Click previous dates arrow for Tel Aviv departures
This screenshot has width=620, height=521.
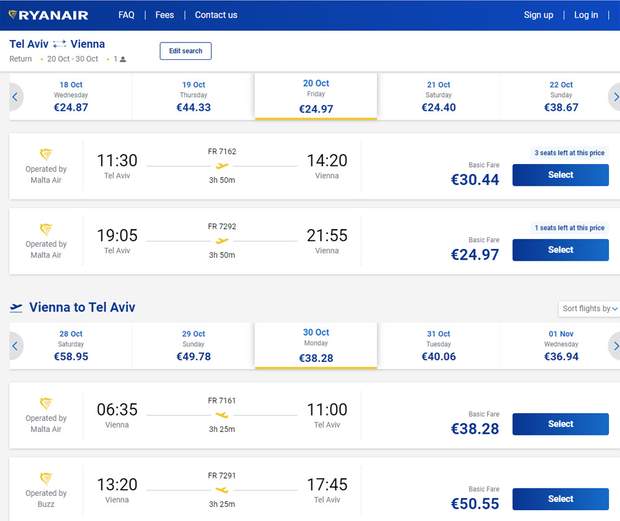tap(15, 97)
